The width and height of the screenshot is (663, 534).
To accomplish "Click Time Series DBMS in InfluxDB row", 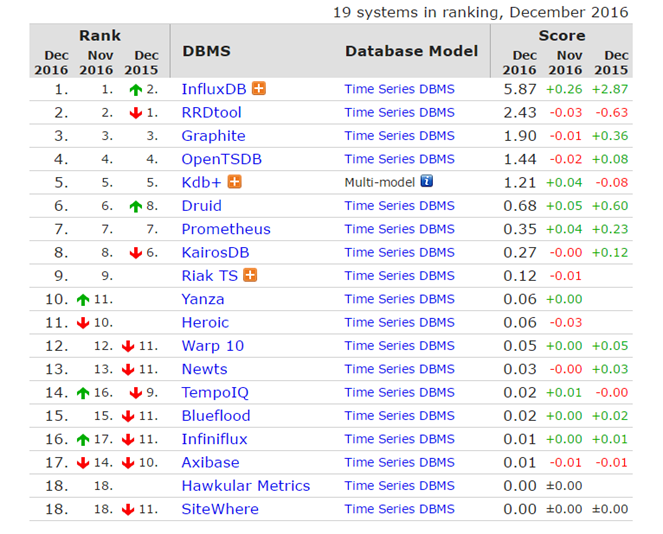I will pyautogui.click(x=400, y=89).
